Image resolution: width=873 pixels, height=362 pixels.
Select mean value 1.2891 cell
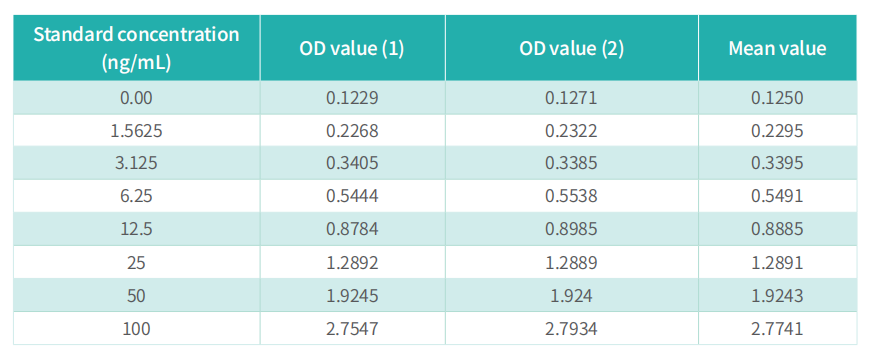[x=777, y=262]
